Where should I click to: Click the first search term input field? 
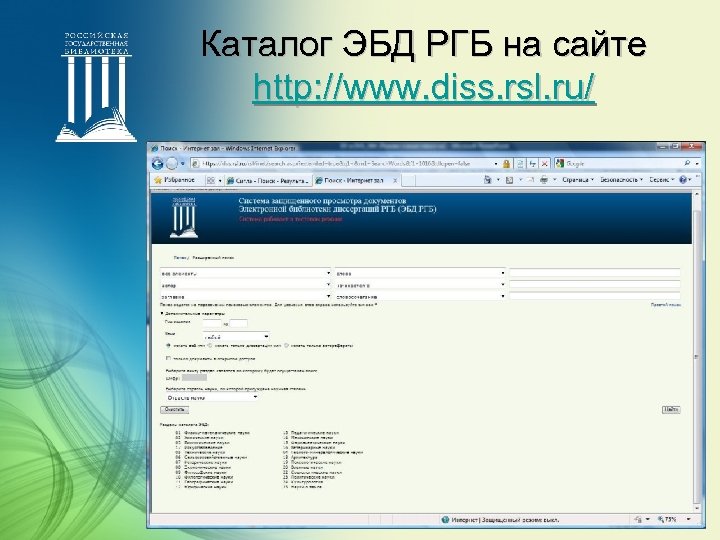pyautogui.click(x=595, y=273)
